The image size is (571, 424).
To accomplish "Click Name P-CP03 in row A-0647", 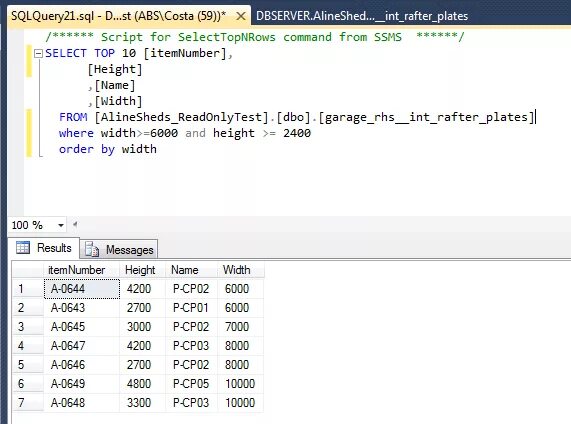I will click(x=192, y=346).
